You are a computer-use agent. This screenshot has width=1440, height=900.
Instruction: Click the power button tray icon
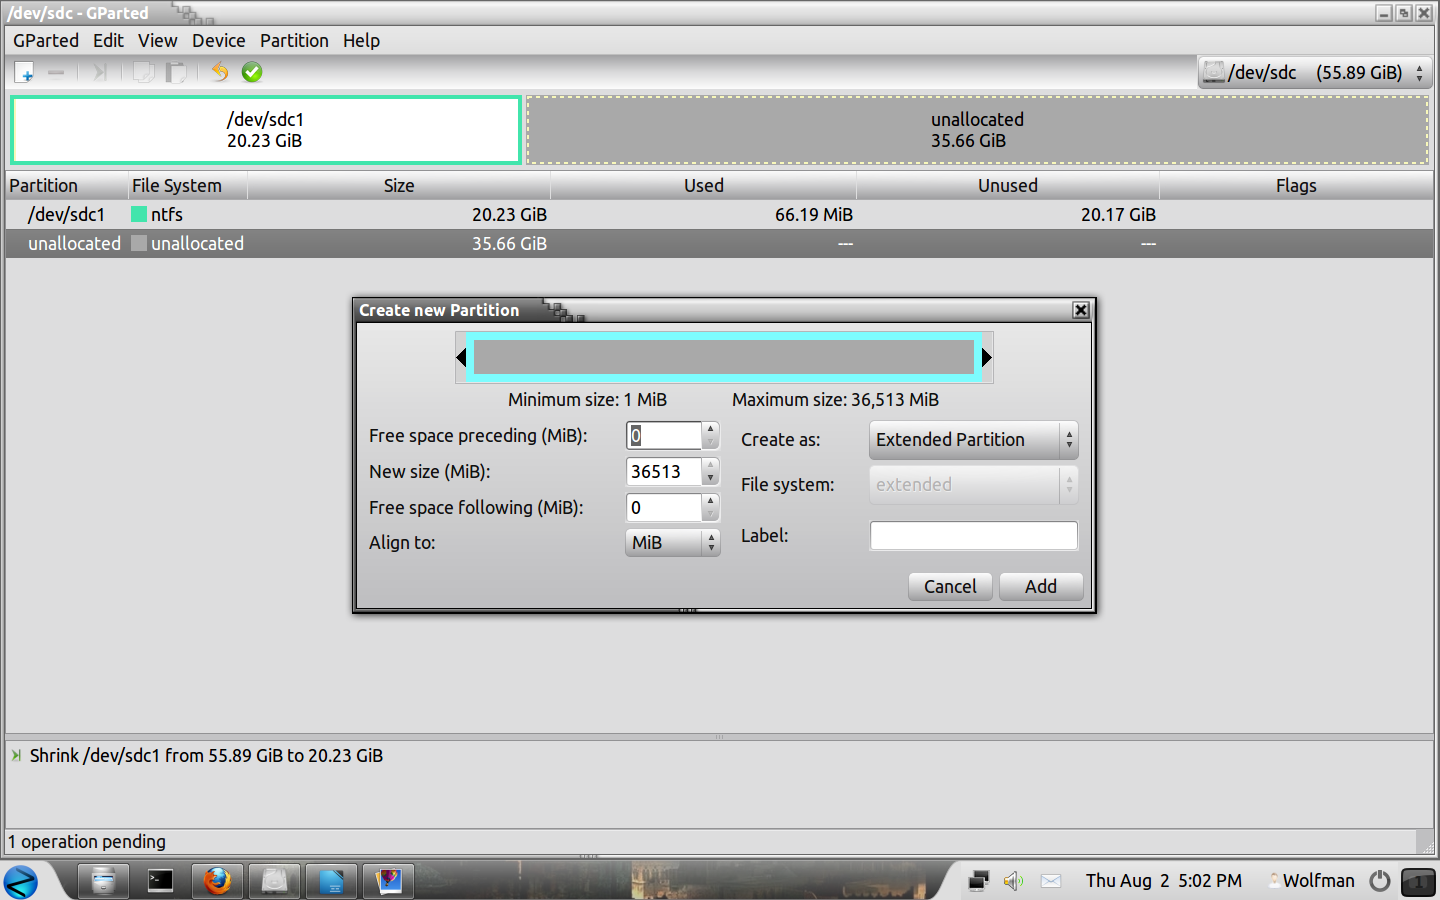[x=1380, y=881]
